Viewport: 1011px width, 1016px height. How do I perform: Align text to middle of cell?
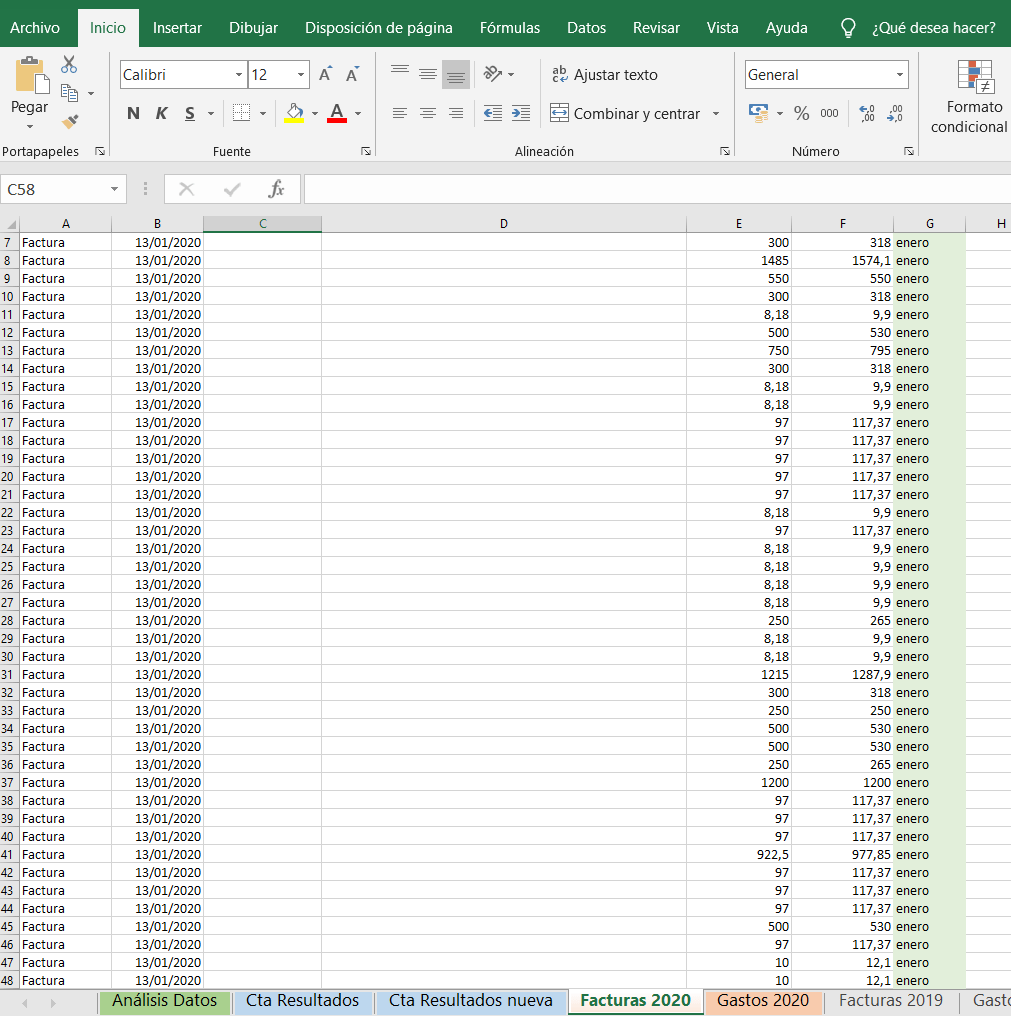pos(428,75)
